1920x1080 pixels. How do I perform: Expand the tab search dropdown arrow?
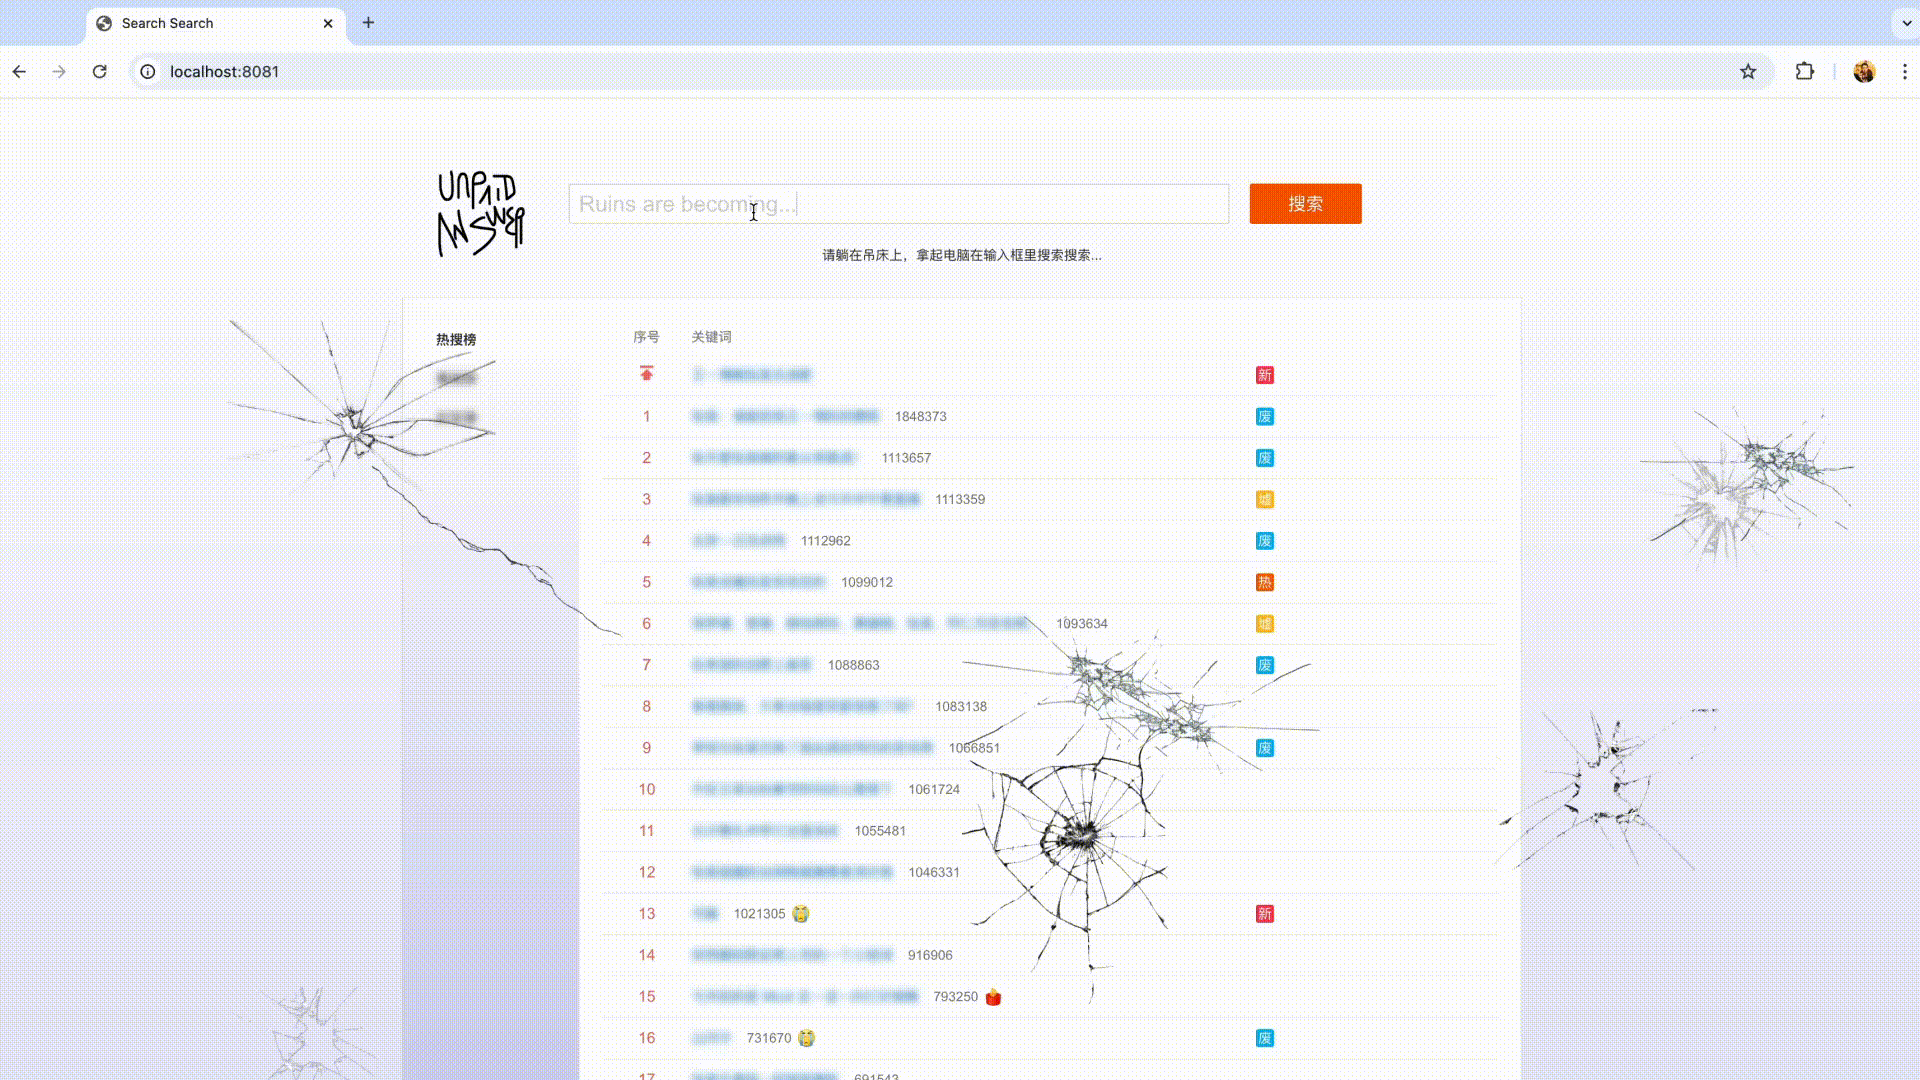(x=1906, y=23)
